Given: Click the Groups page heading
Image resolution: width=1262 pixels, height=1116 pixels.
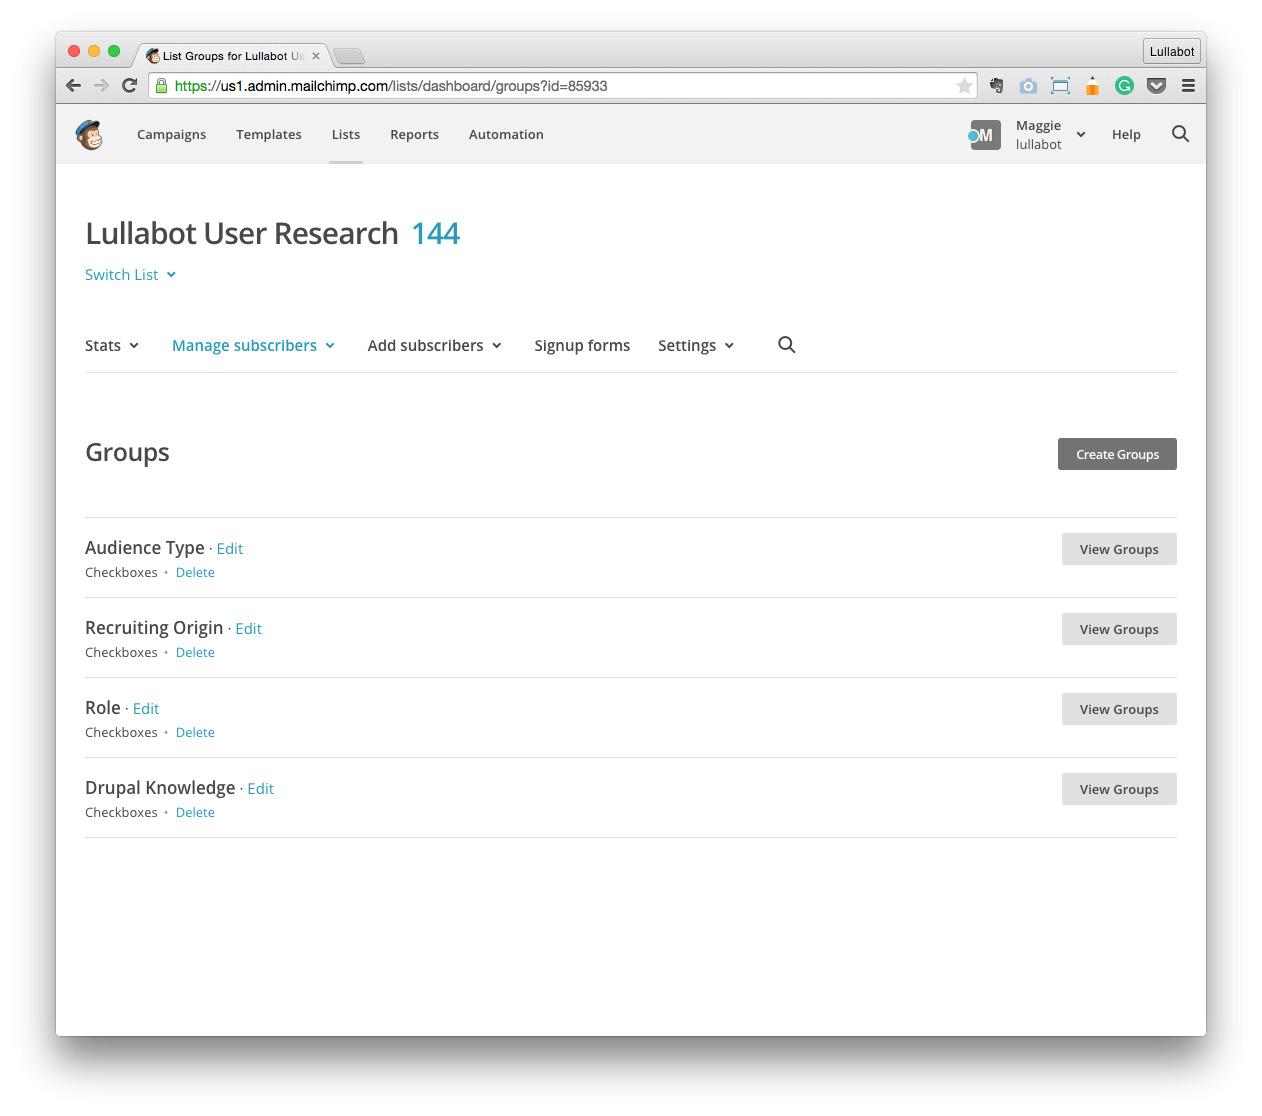Looking at the screenshot, I should tap(127, 453).
